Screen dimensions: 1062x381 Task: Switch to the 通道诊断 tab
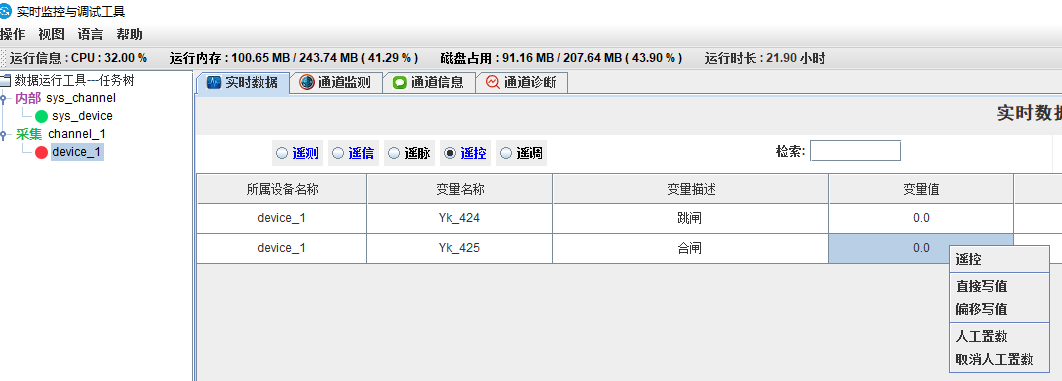(x=522, y=83)
